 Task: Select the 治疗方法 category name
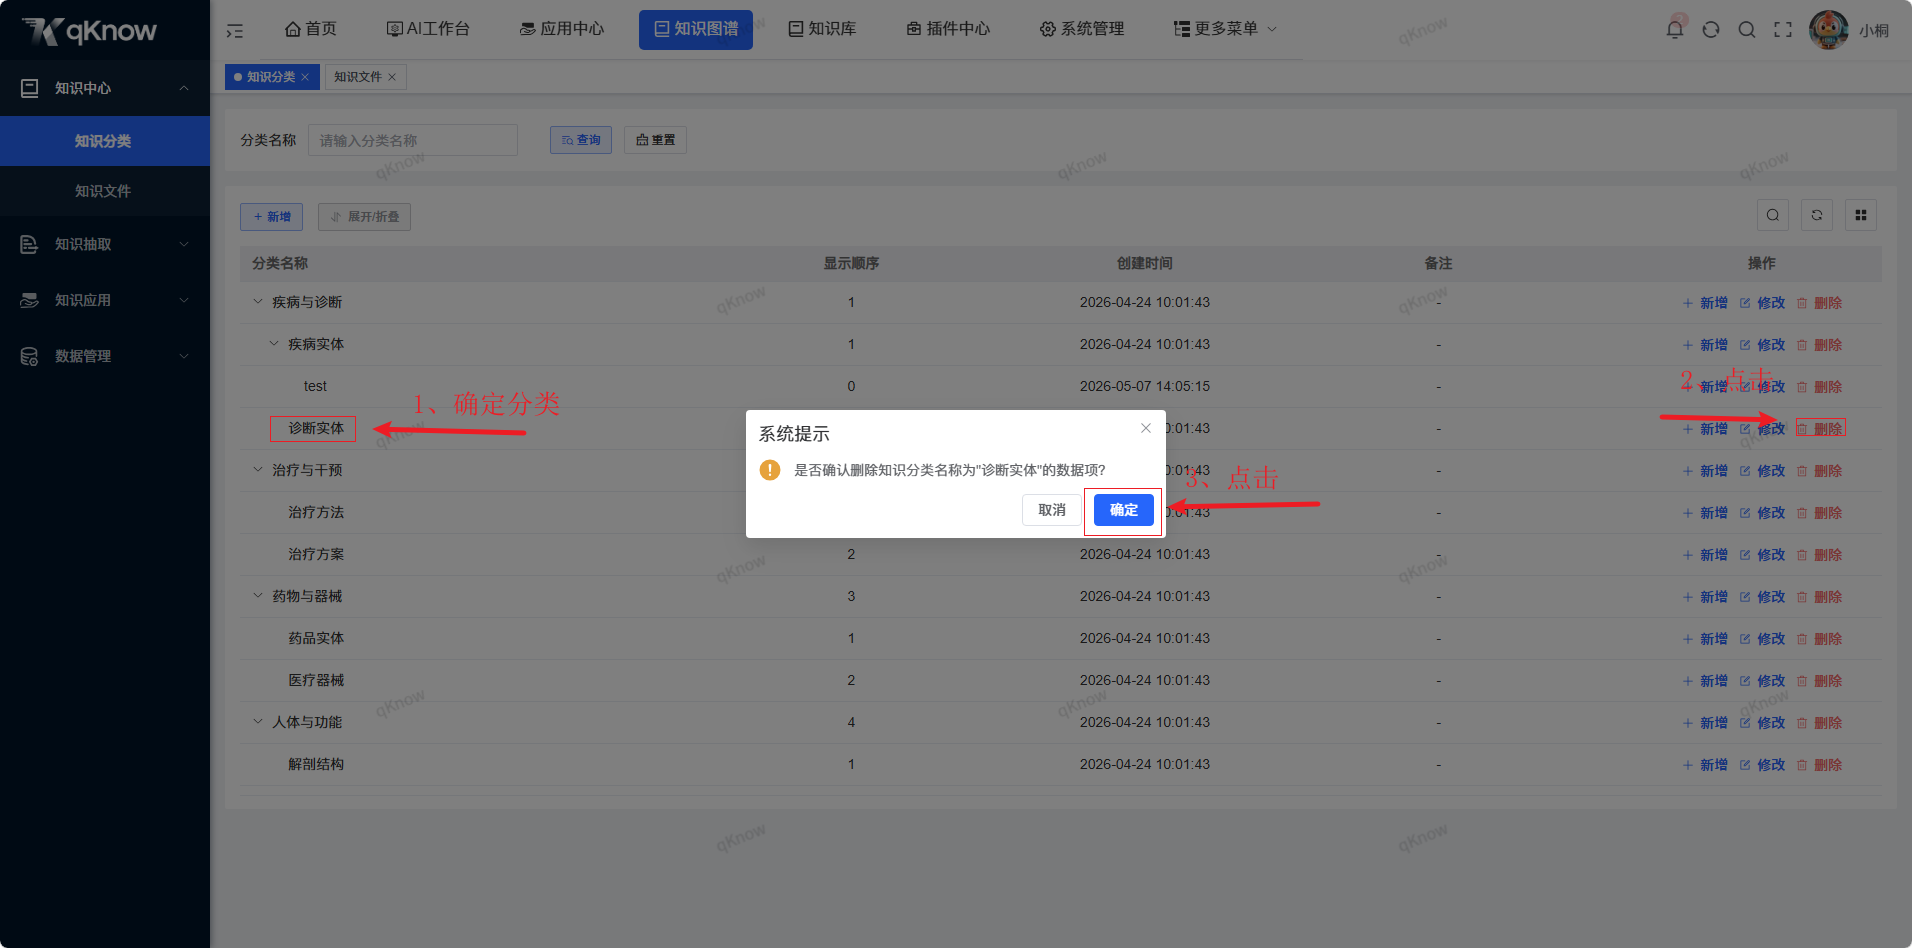316,512
